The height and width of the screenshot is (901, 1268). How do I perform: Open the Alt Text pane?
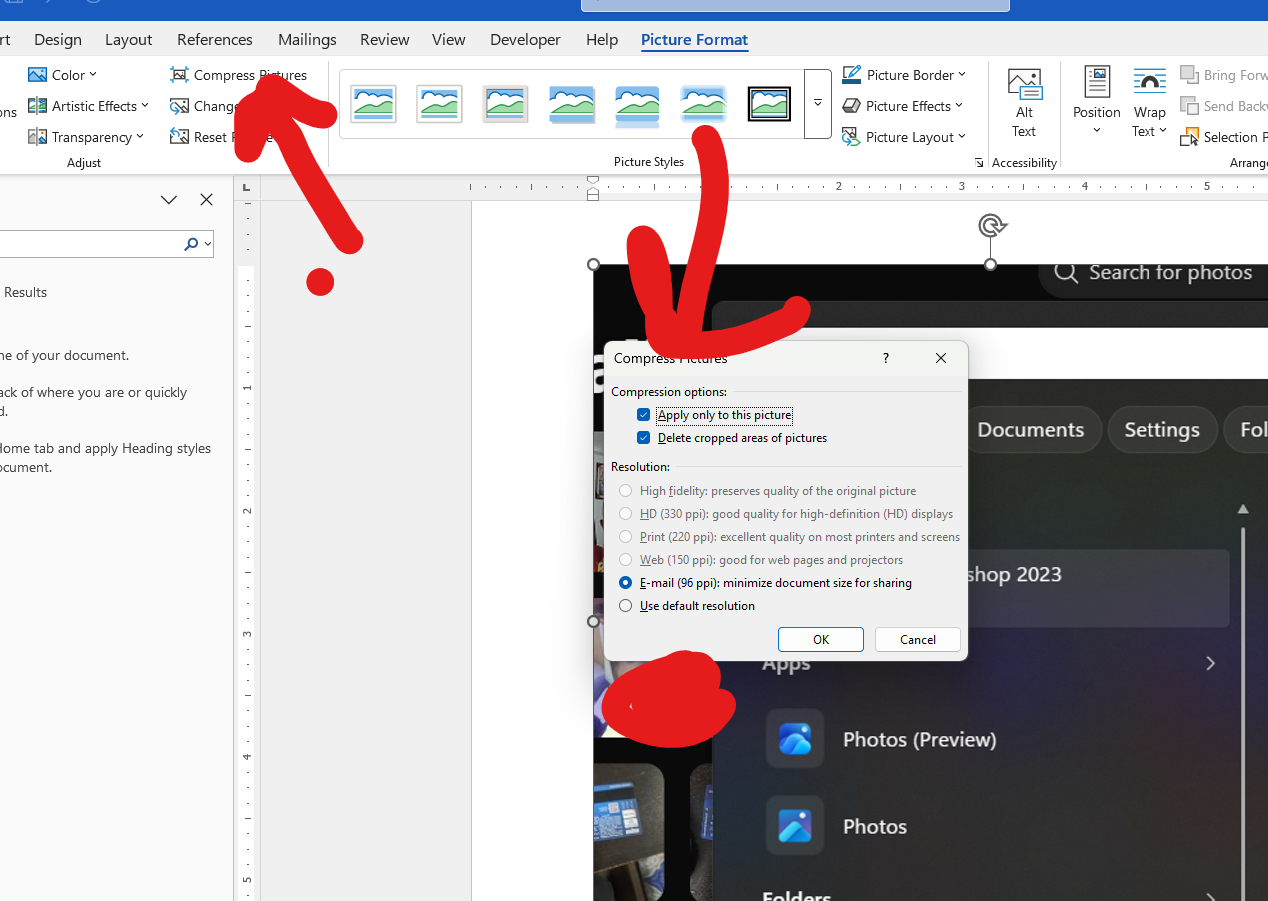tap(1024, 104)
